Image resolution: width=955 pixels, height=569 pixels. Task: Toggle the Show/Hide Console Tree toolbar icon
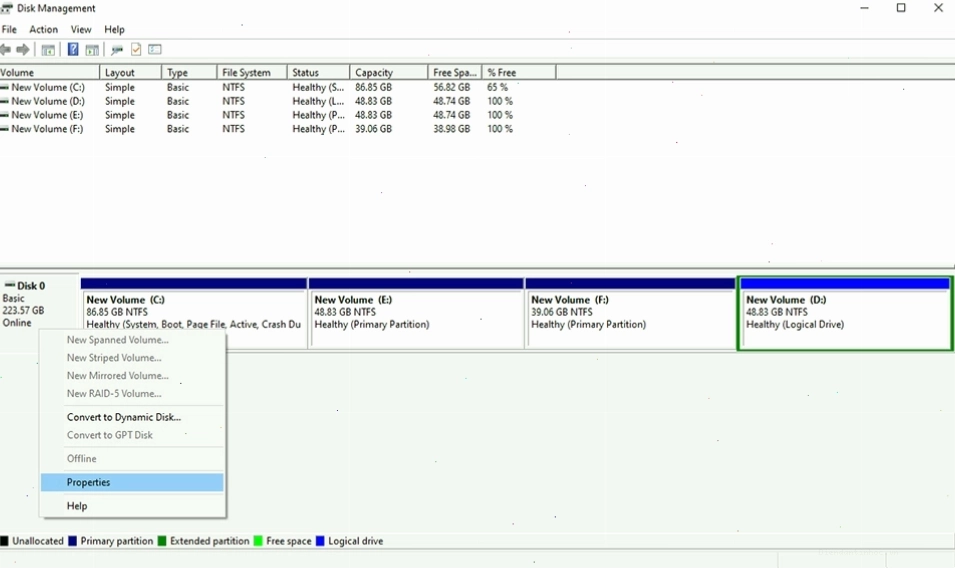tap(48, 50)
